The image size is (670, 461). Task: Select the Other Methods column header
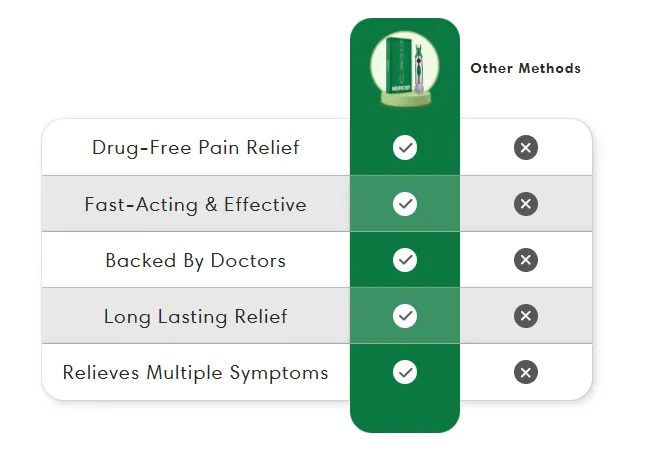[x=526, y=68]
